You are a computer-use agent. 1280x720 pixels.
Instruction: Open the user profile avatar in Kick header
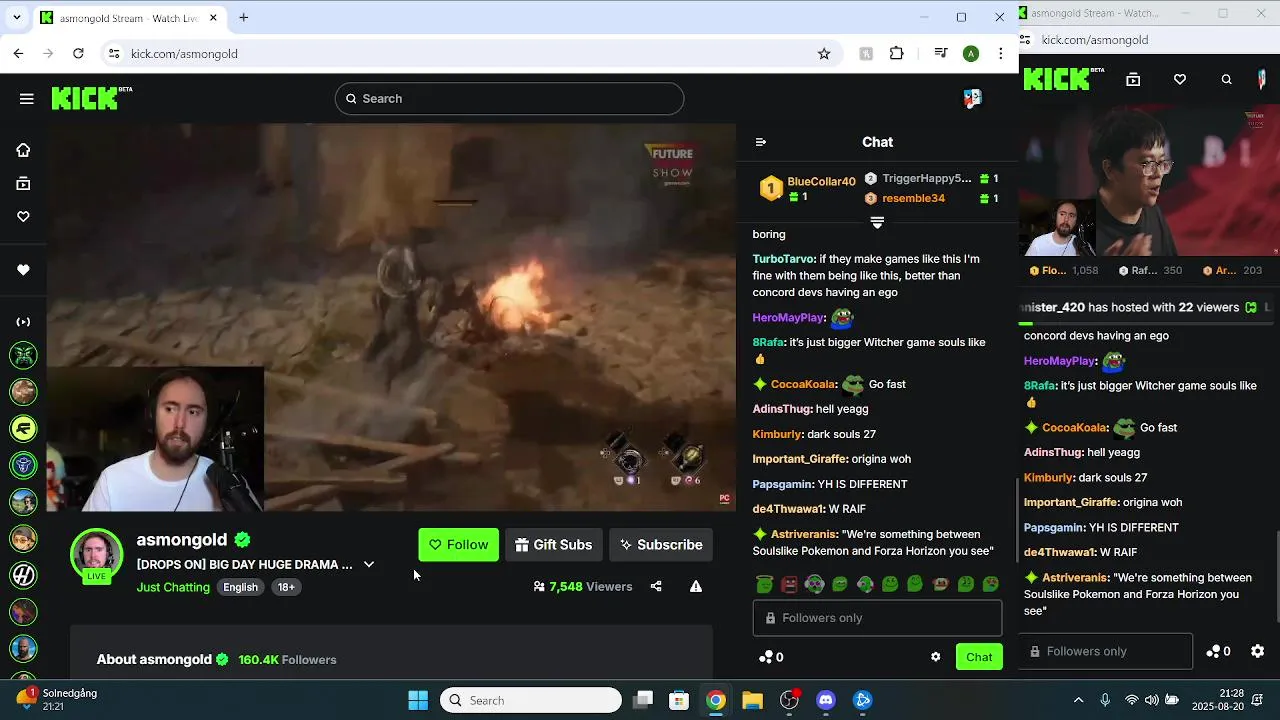pyautogui.click(x=972, y=98)
